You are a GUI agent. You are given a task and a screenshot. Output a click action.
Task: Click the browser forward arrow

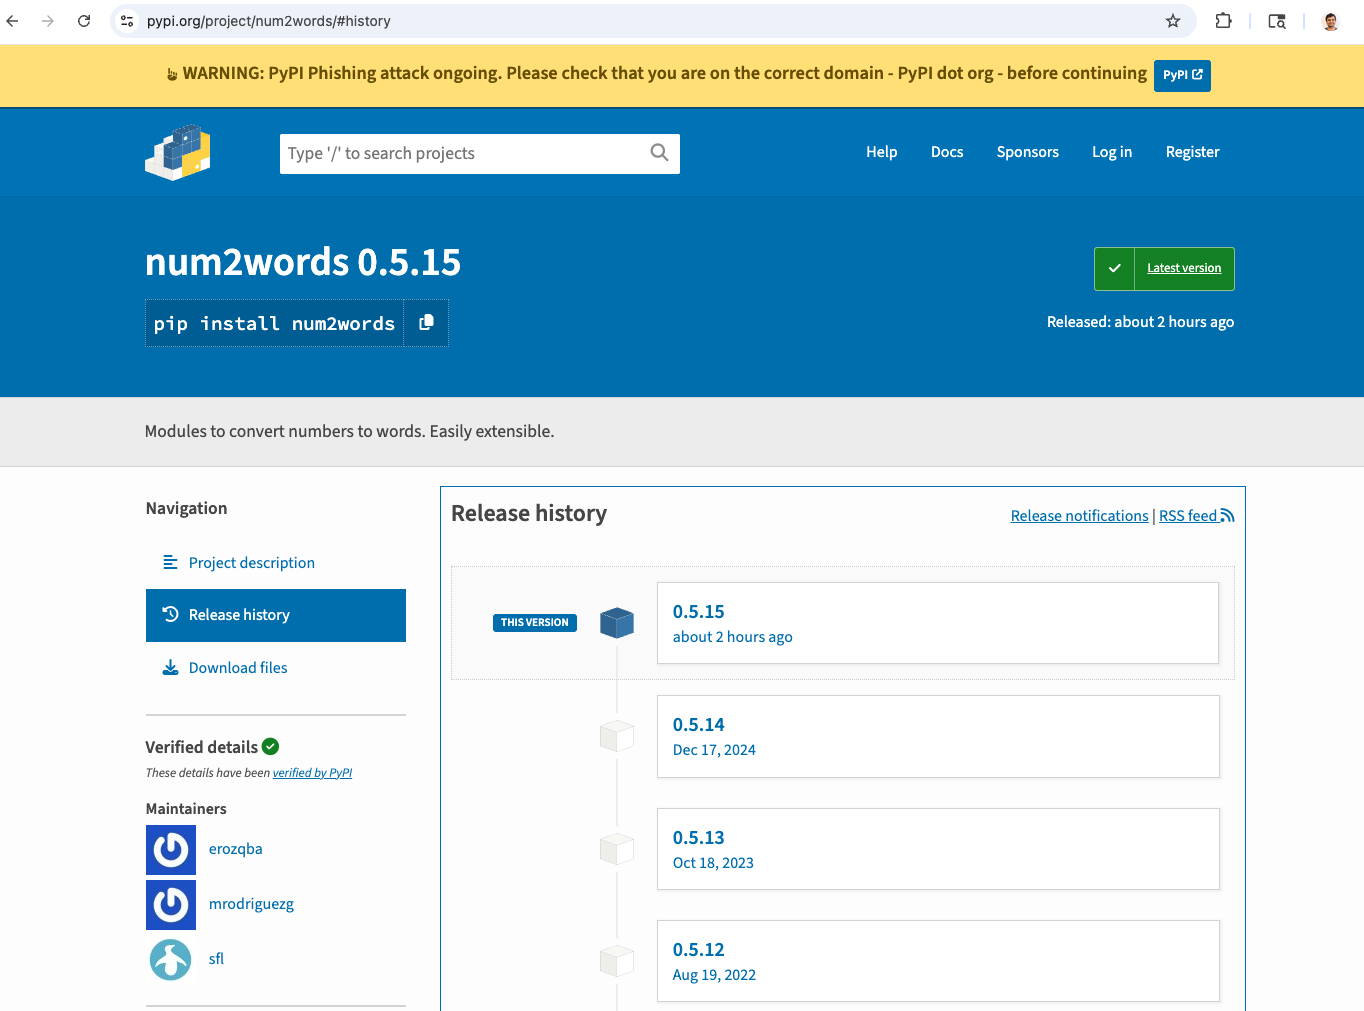coord(48,21)
